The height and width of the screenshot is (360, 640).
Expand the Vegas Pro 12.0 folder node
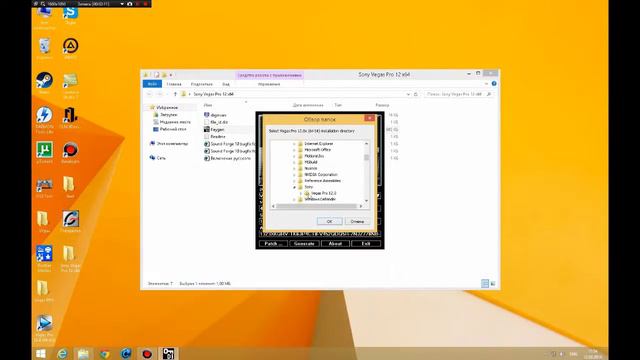click(x=301, y=193)
